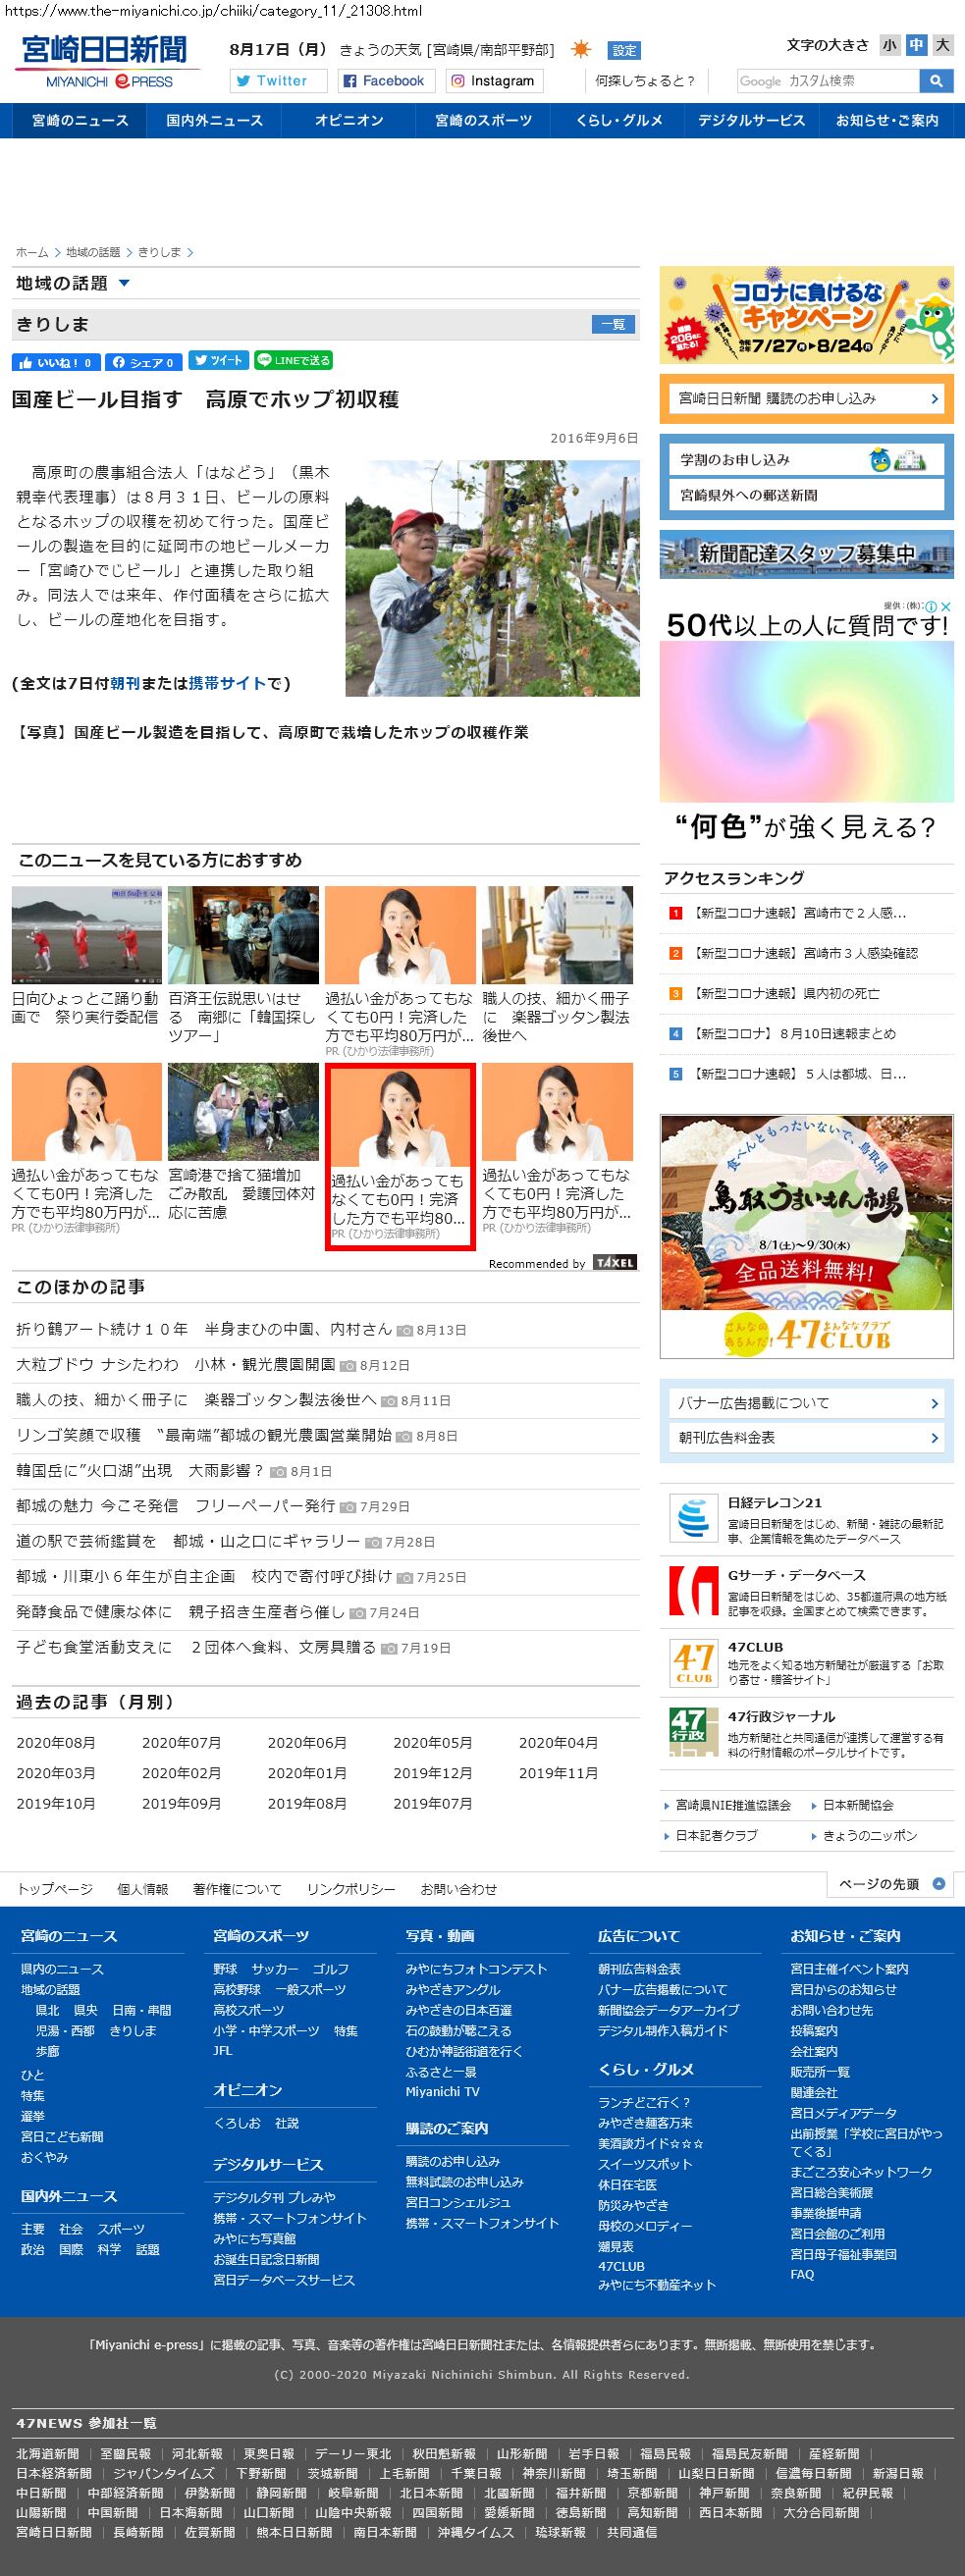Share article with LINEで送る button

click(x=293, y=361)
